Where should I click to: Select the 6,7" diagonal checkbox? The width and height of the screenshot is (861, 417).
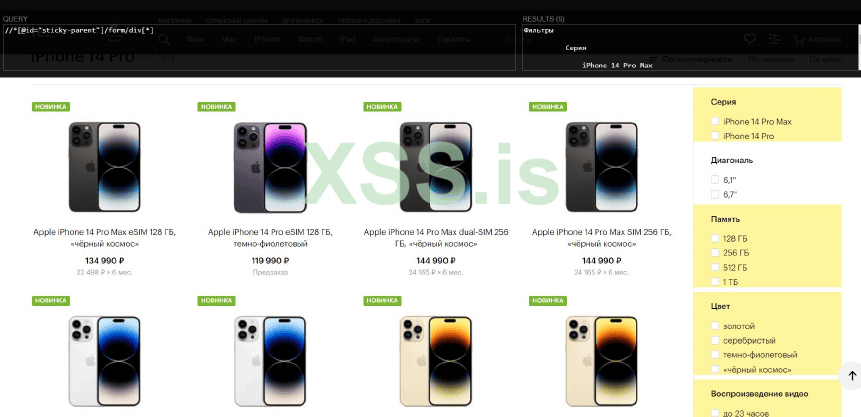715,194
